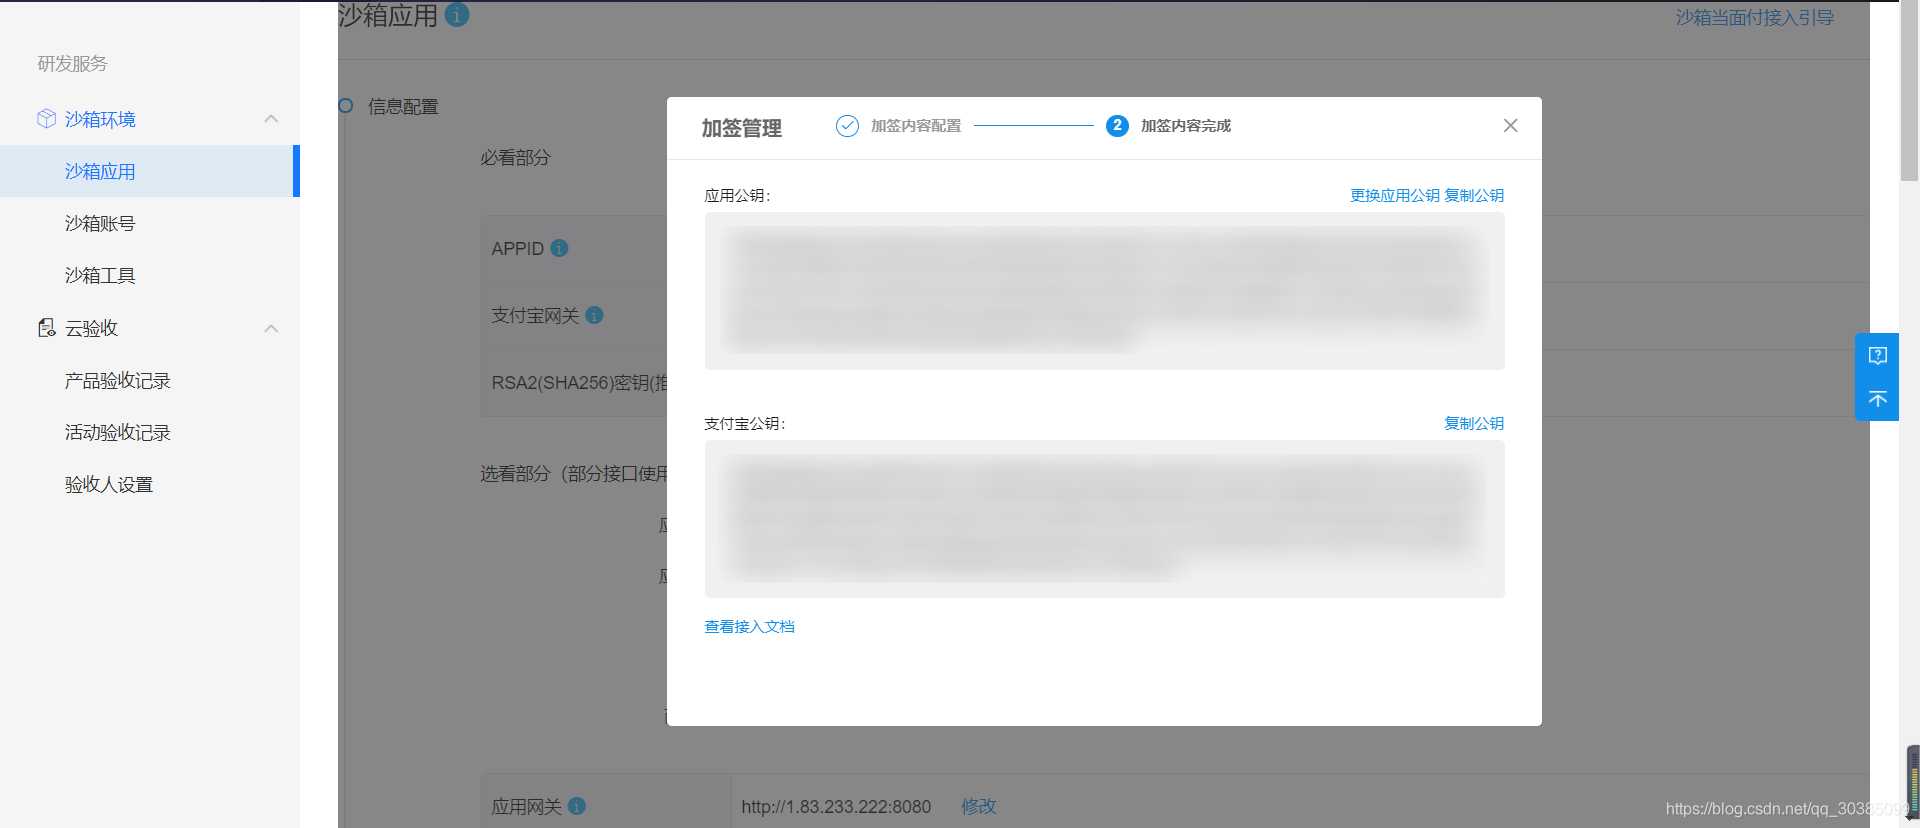Image resolution: width=1920 pixels, height=828 pixels.
Task: Click the 研发服务 heading text
Action: (x=72, y=64)
